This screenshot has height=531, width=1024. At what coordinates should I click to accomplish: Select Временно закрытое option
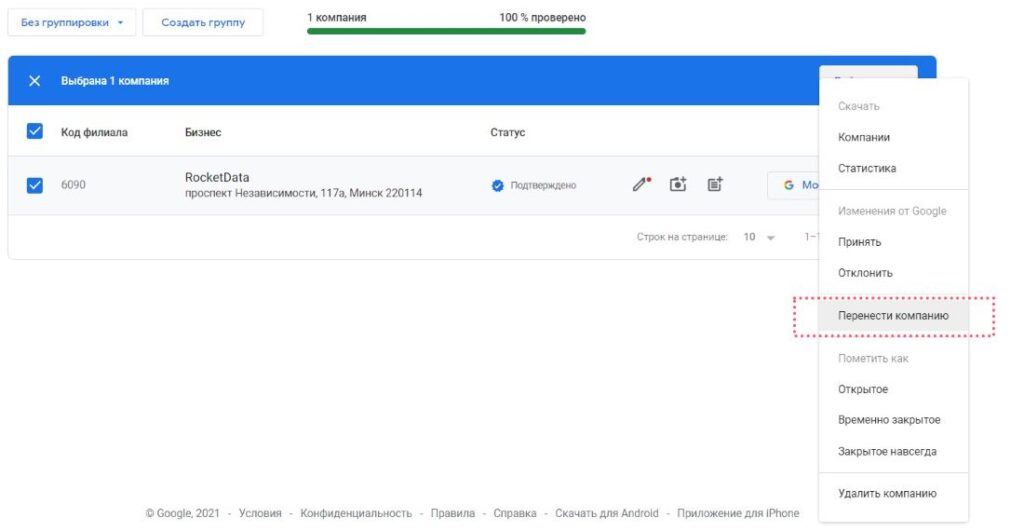(x=889, y=420)
